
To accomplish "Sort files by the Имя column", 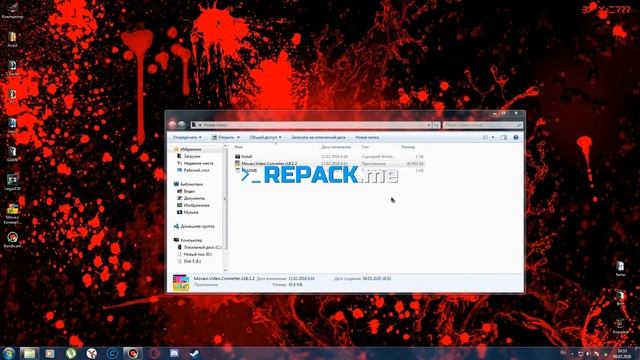I will click(x=239, y=147).
